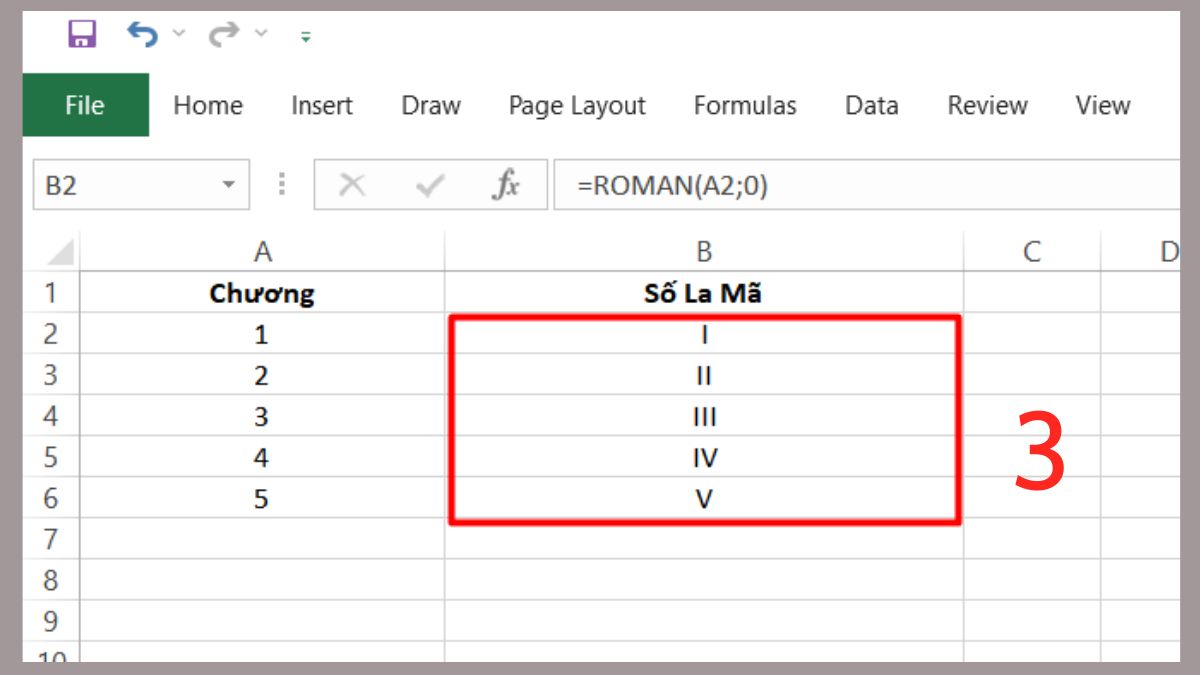Open the Review tab
Viewport: 1200px width, 675px height.
[x=987, y=105]
